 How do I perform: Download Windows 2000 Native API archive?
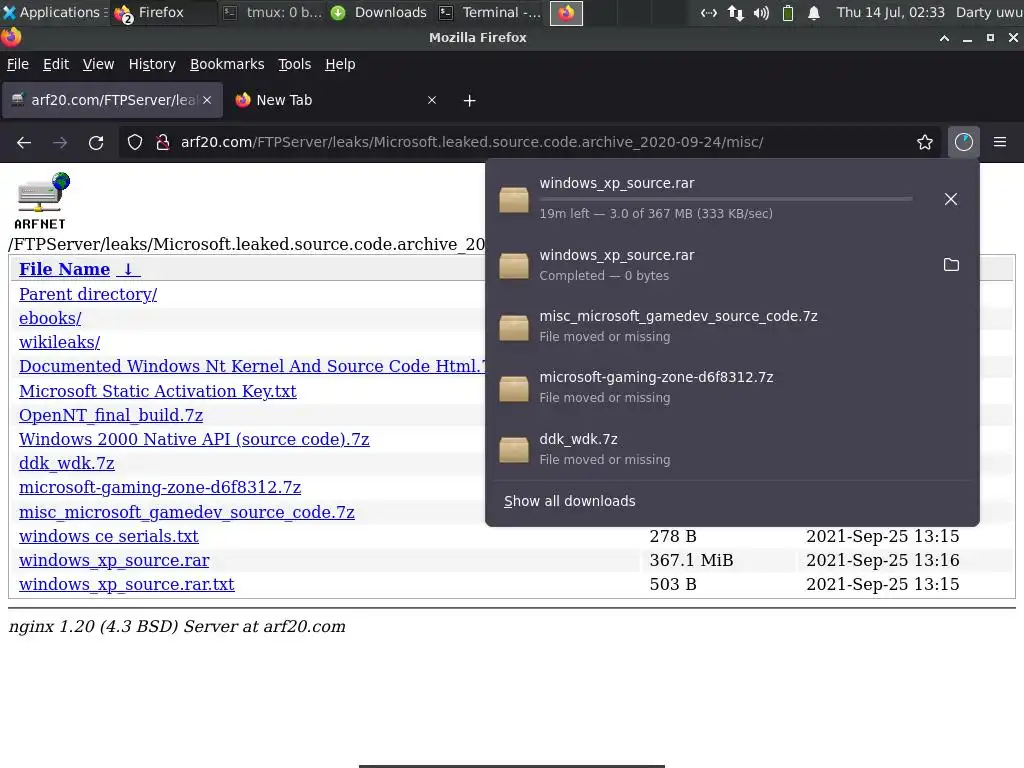pos(194,440)
